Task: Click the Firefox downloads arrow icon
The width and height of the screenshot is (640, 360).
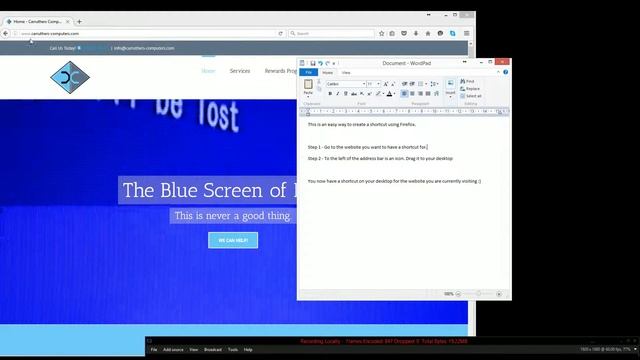Action: [416, 33]
